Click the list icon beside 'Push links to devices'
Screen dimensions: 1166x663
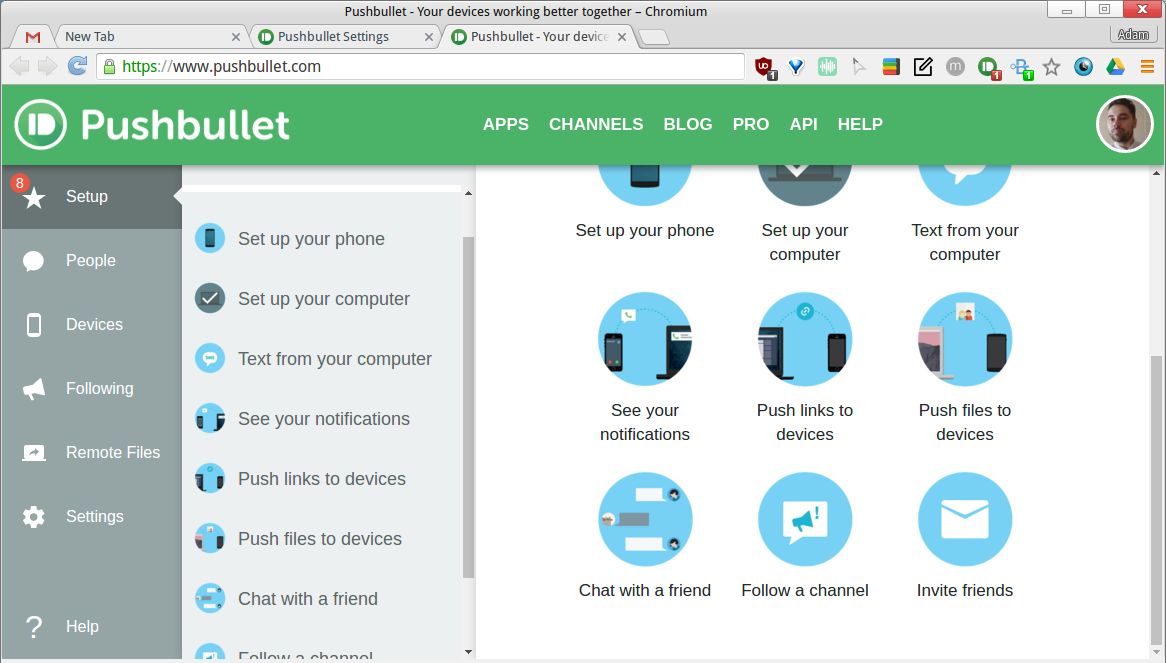(x=210, y=479)
